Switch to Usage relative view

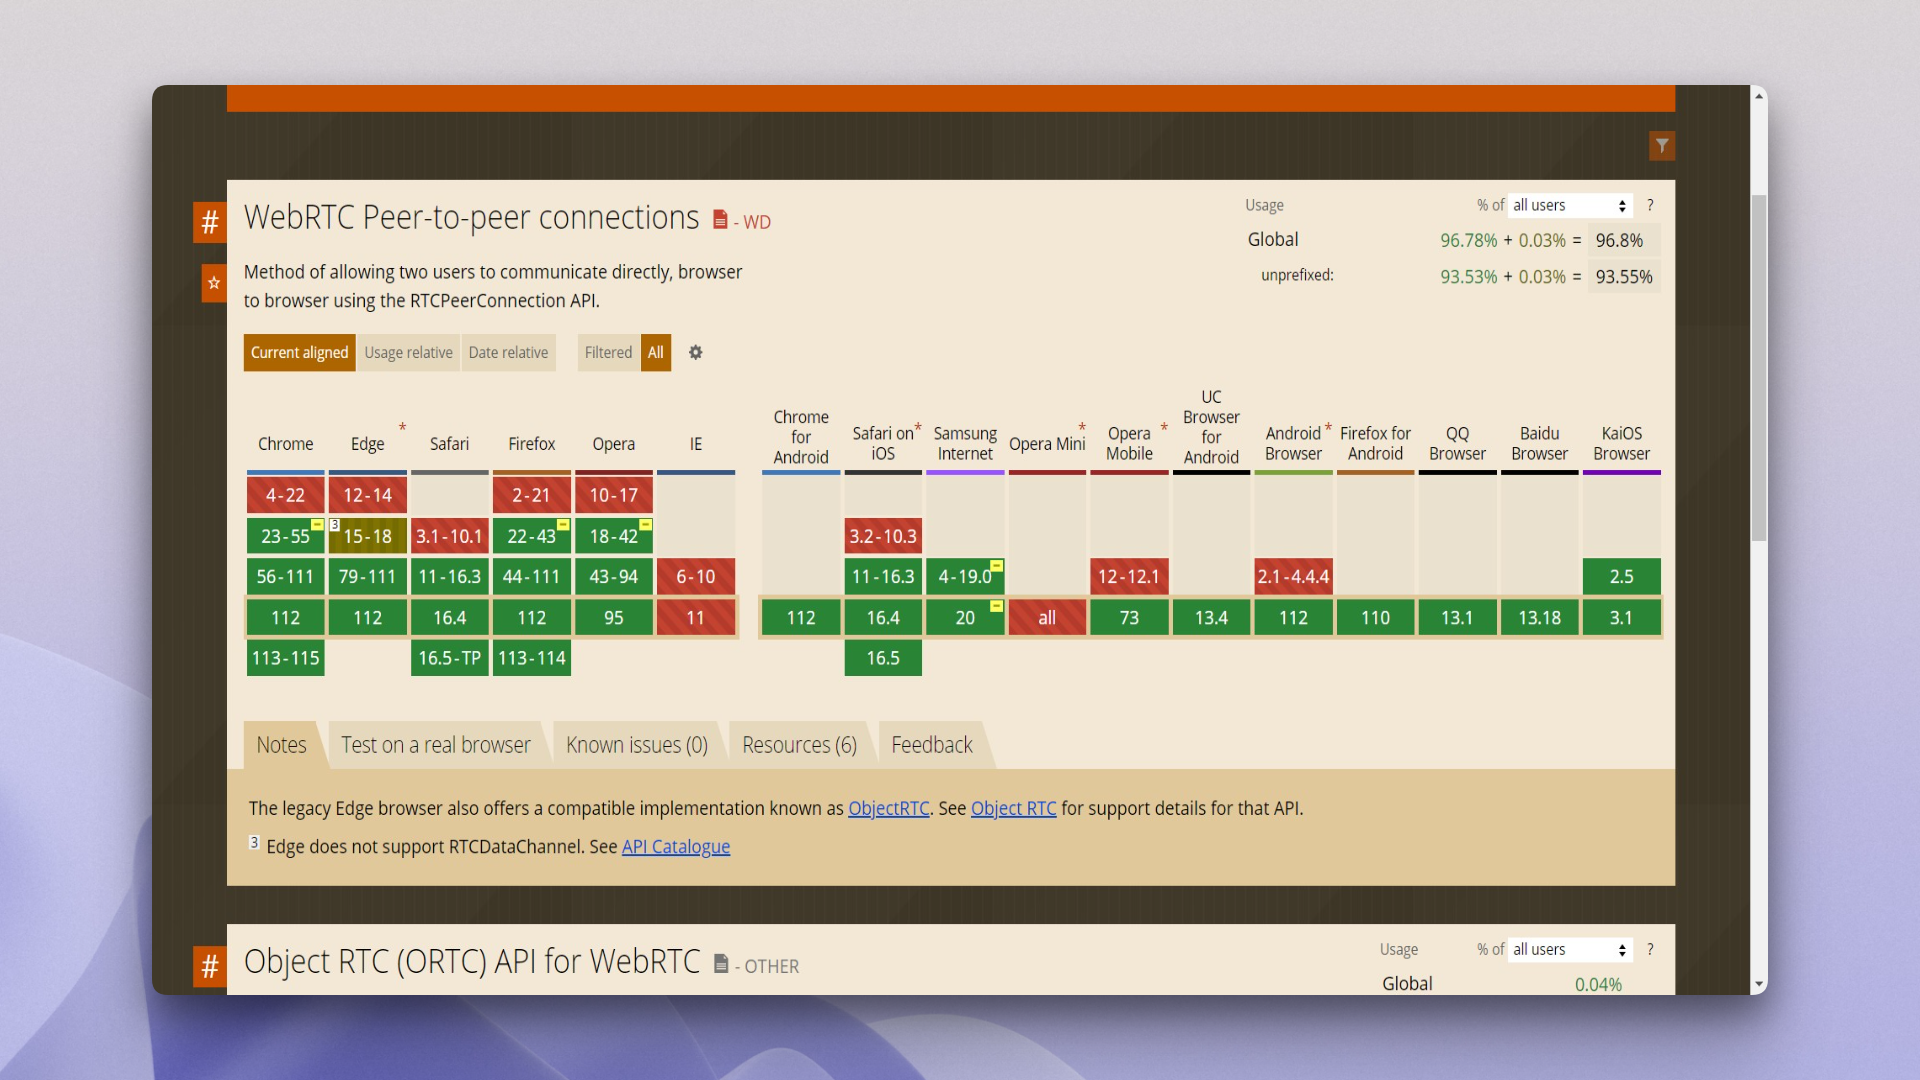coord(408,352)
